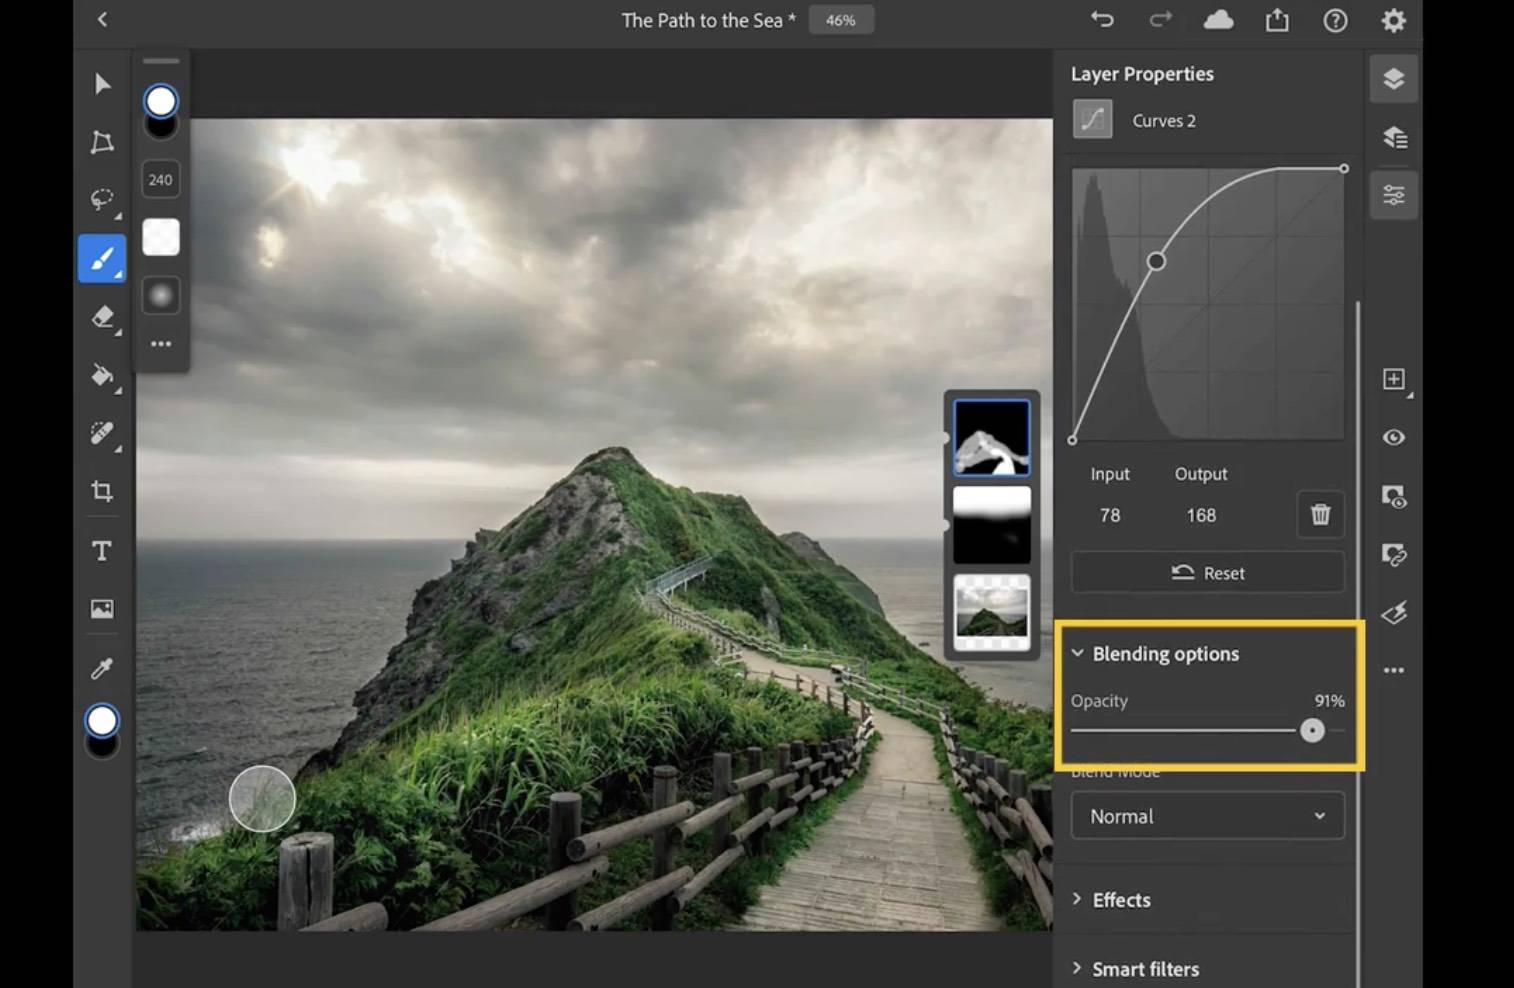Choose the Eraser tool

point(102,317)
